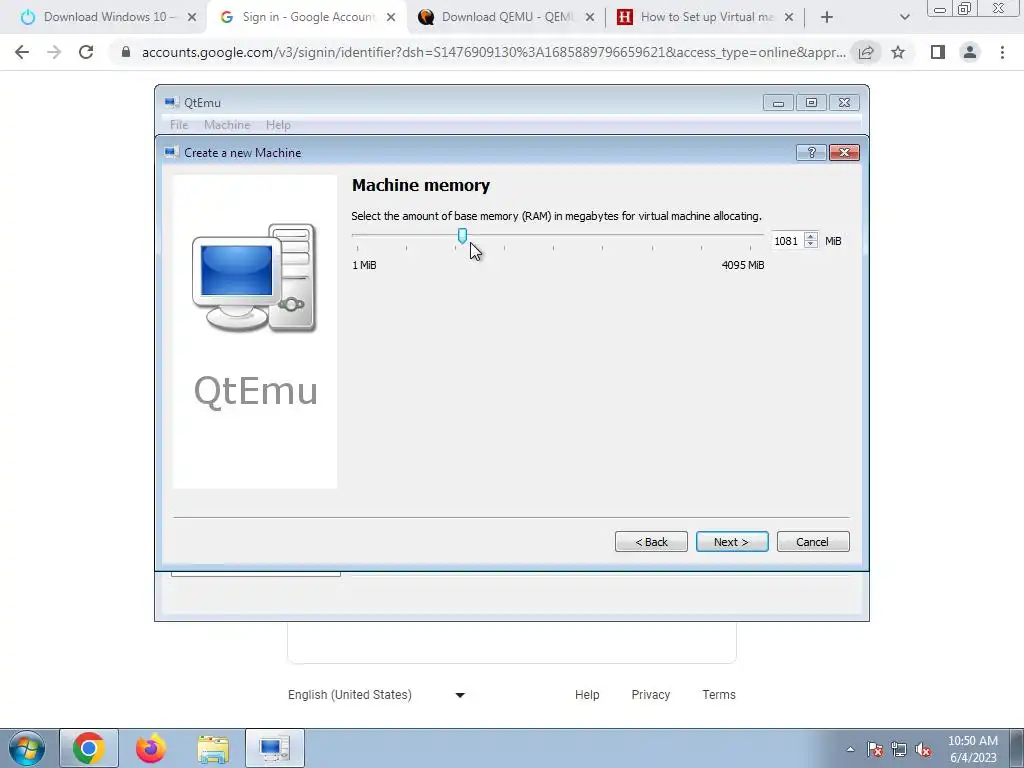This screenshot has height=768, width=1024.
Task: Close the How to Set up Virtual tab
Action: [789, 18]
